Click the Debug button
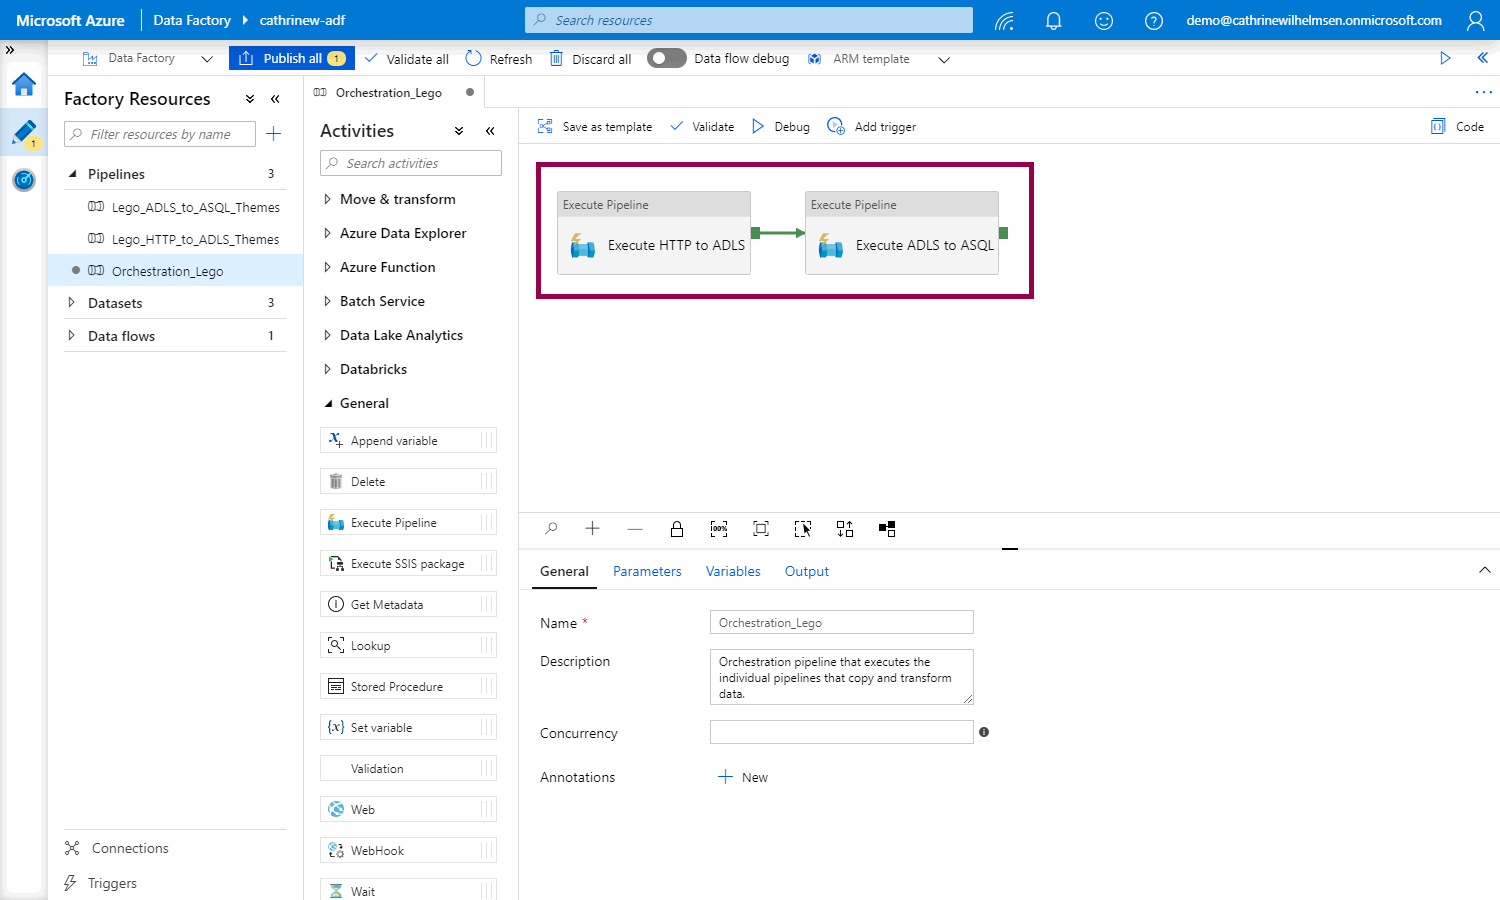This screenshot has height=900, width=1500. pos(781,127)
